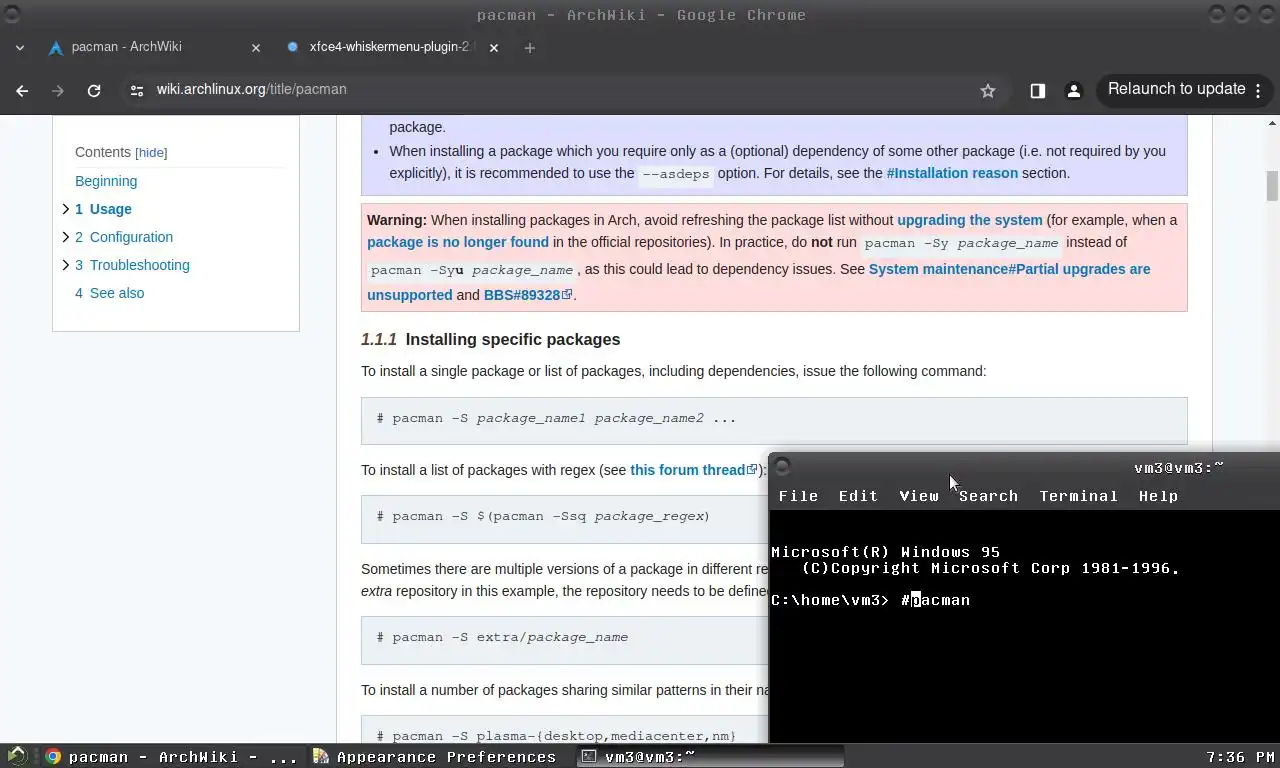Click the 'pacman -S extra/package_name' code block
The width and height of the screenshot is (1280, 768).
coord(565,638)
